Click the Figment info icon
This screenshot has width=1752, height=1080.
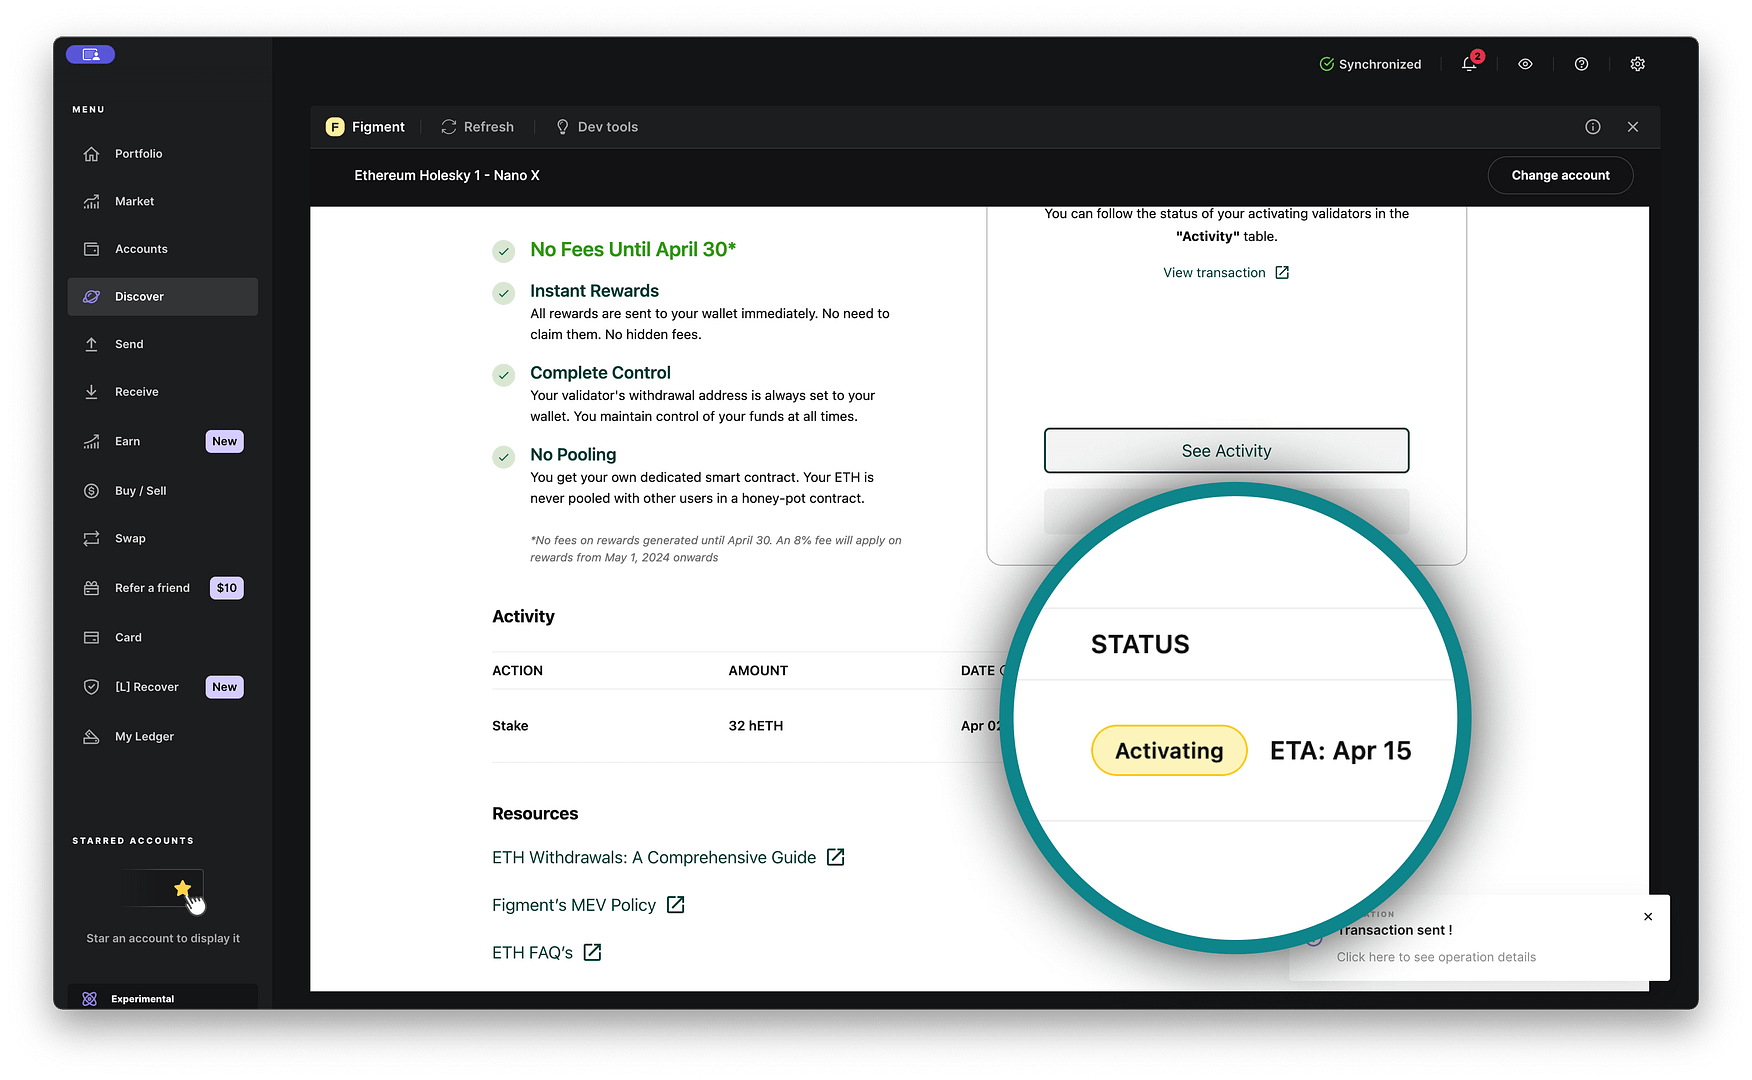1593,127
